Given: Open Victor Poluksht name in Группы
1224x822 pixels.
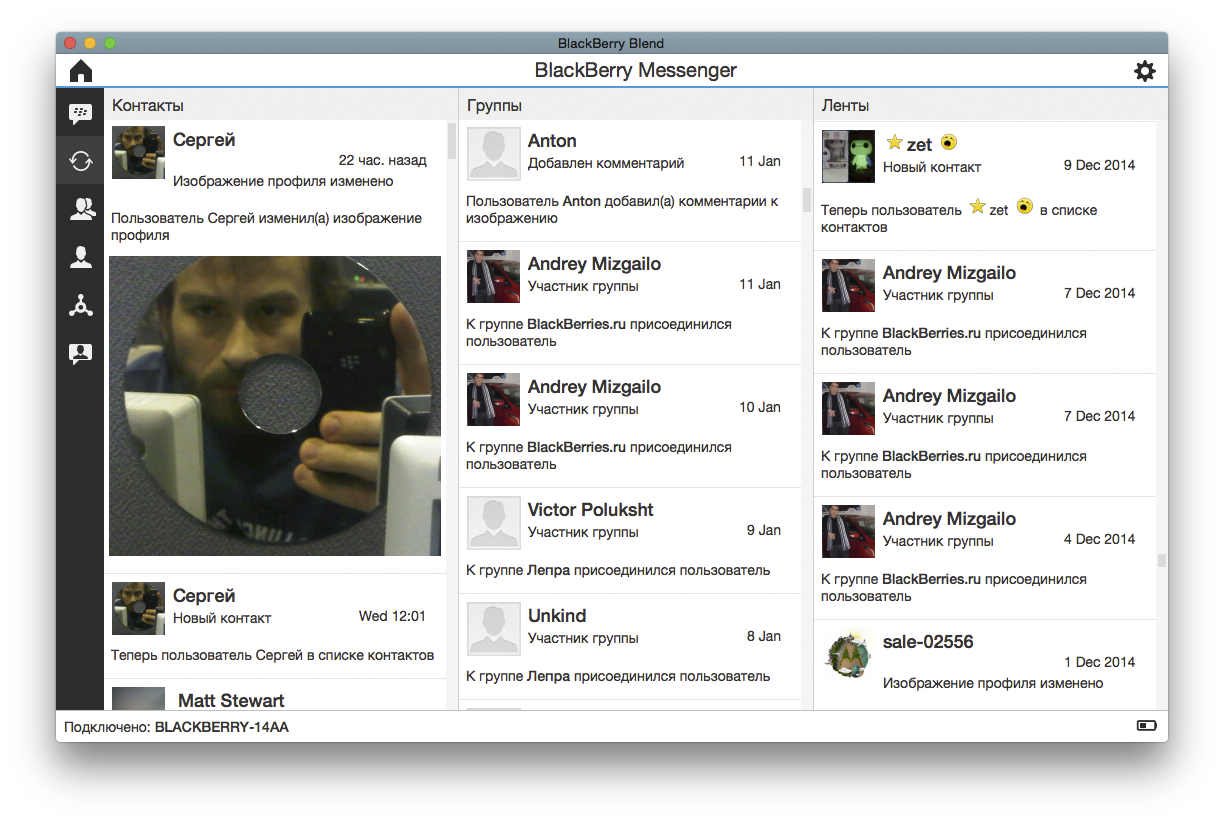Looking at the screenshot, I should (590, 510).
